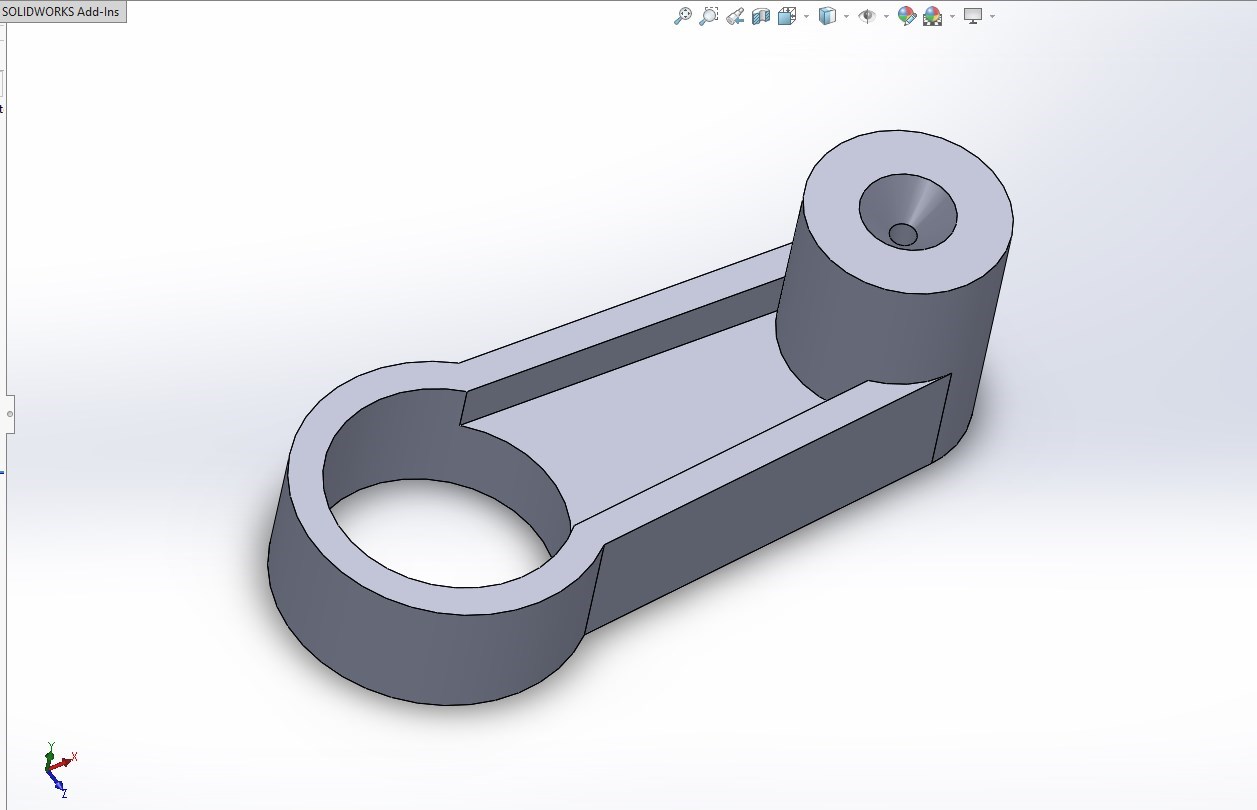Select the Zoom to Area tool
The image size is (1257, 810).
(x=709, y=16)
